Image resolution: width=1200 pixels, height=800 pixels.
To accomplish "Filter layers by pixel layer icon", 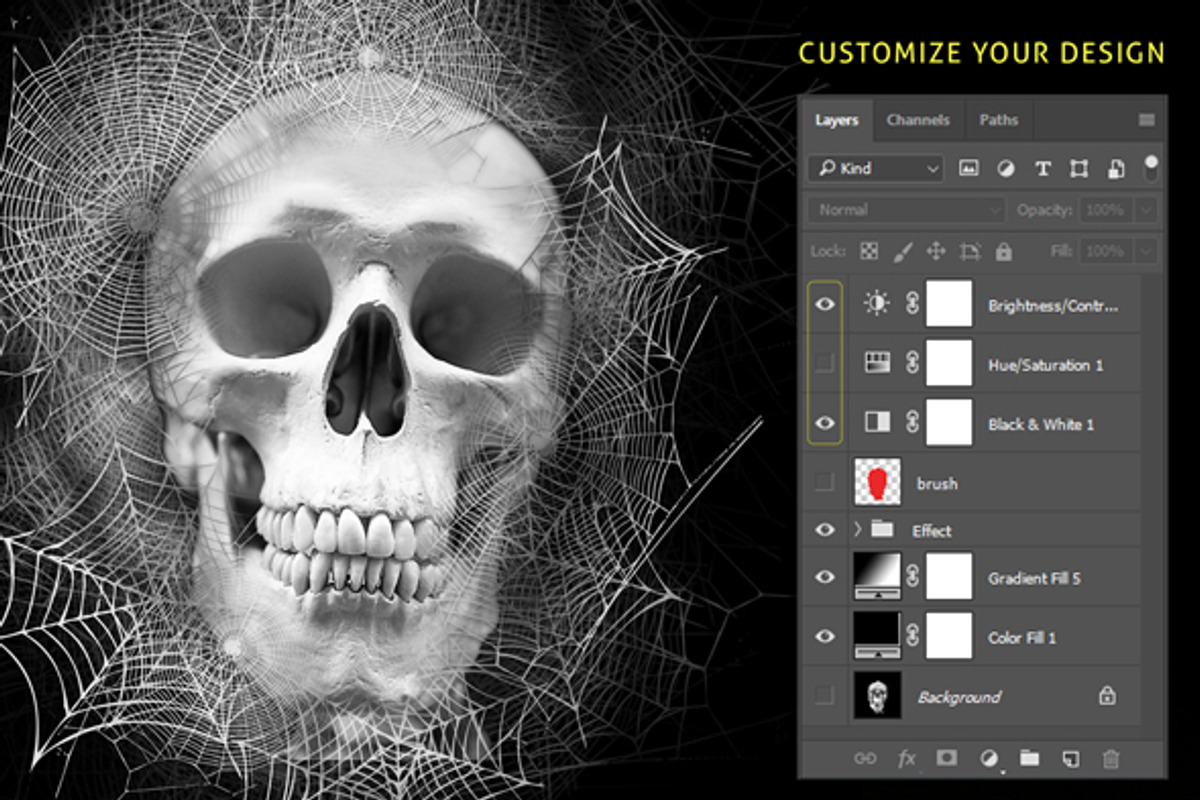I will (968, 169).
